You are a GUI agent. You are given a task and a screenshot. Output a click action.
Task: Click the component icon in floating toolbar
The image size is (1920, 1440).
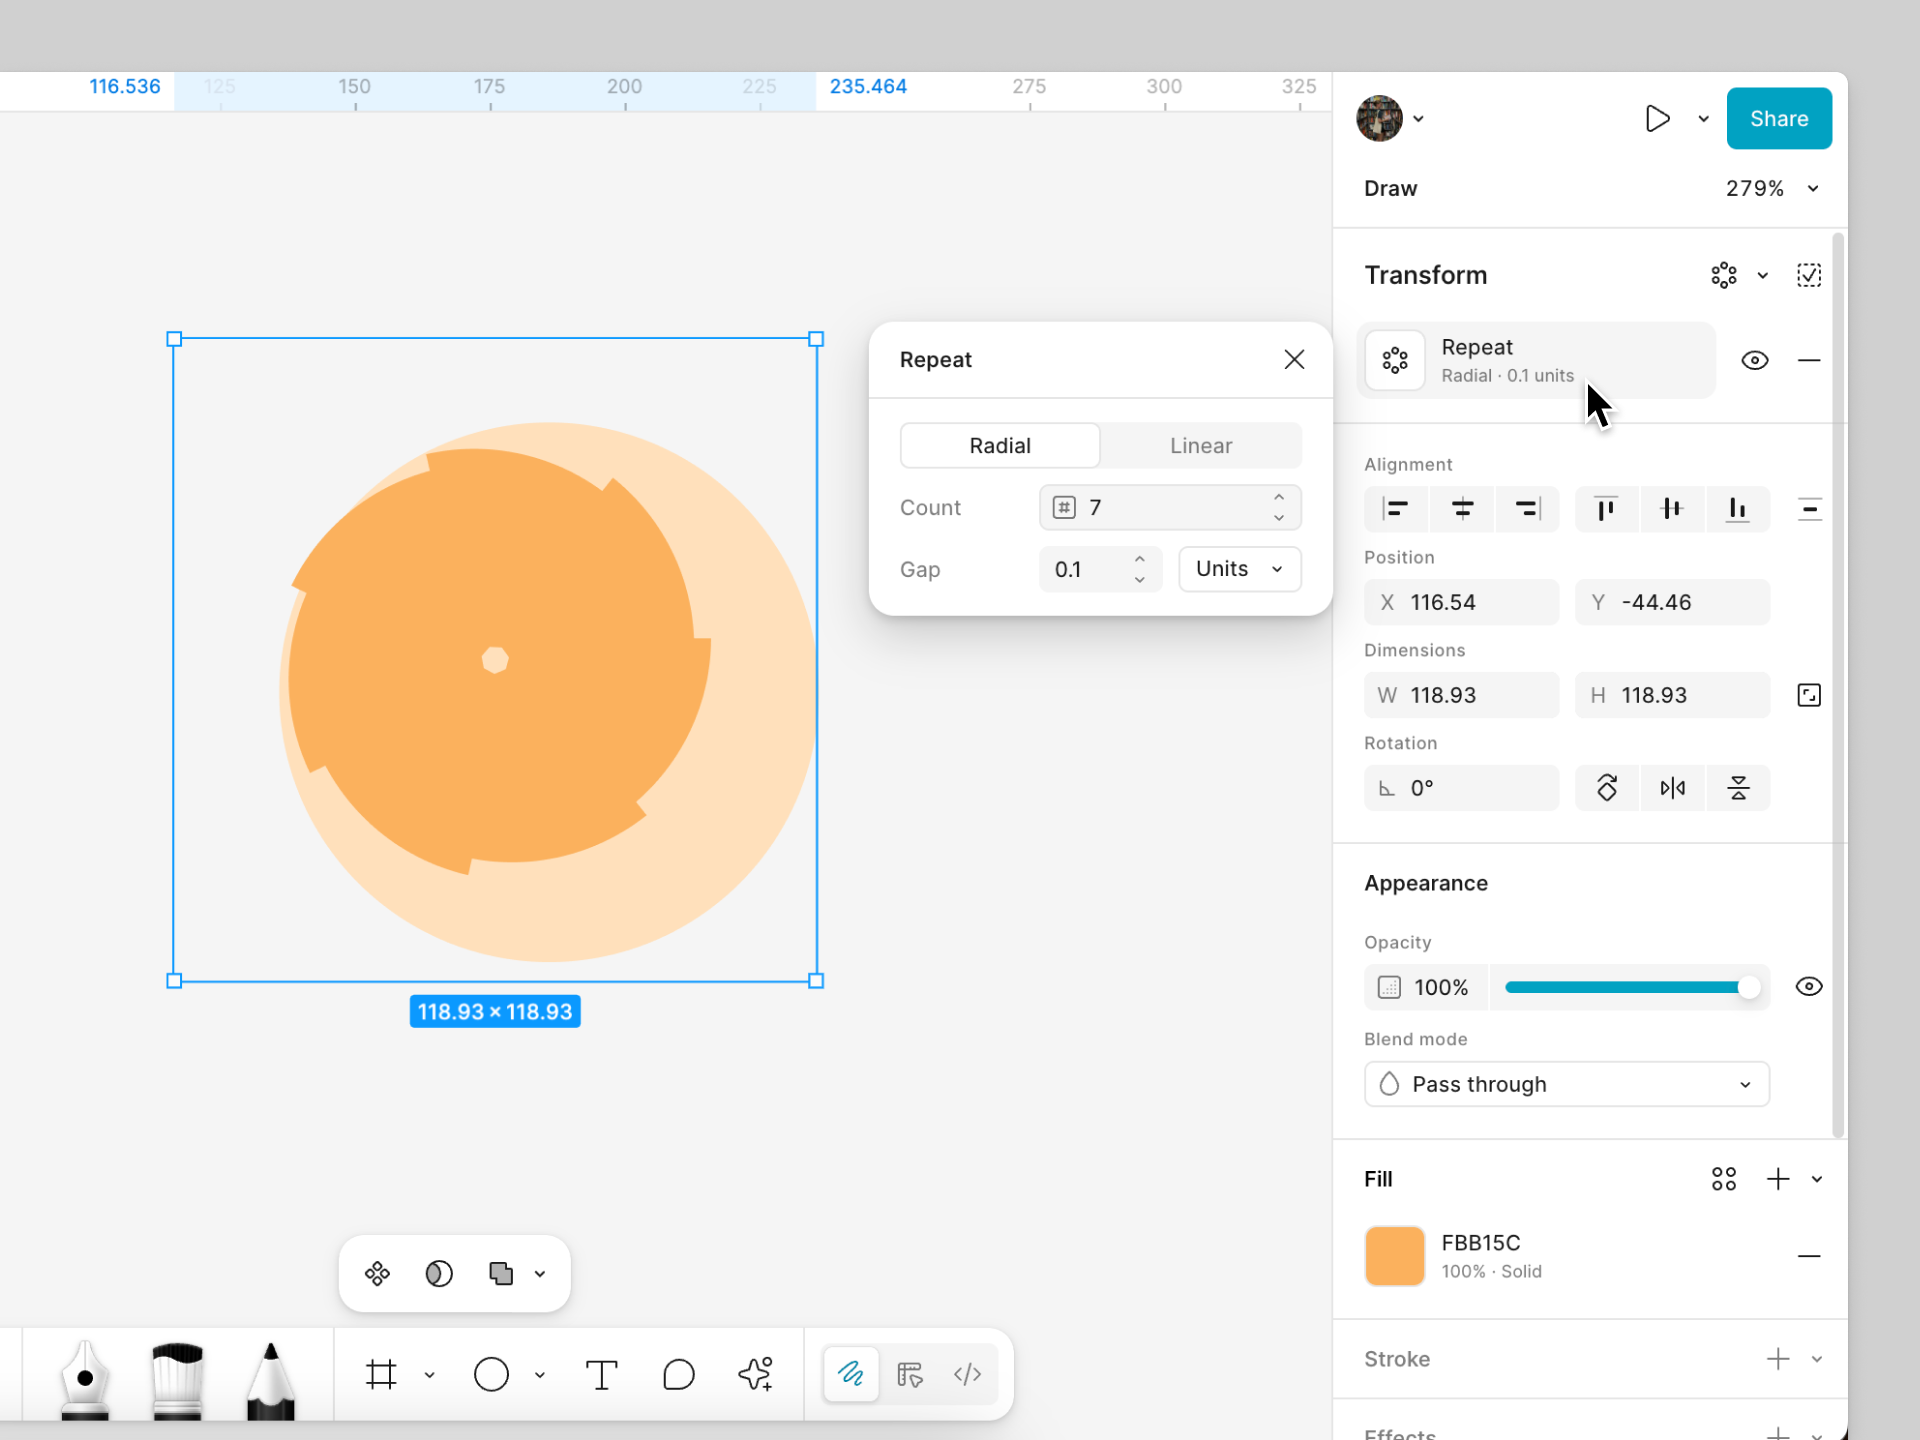coord(377,1273)
